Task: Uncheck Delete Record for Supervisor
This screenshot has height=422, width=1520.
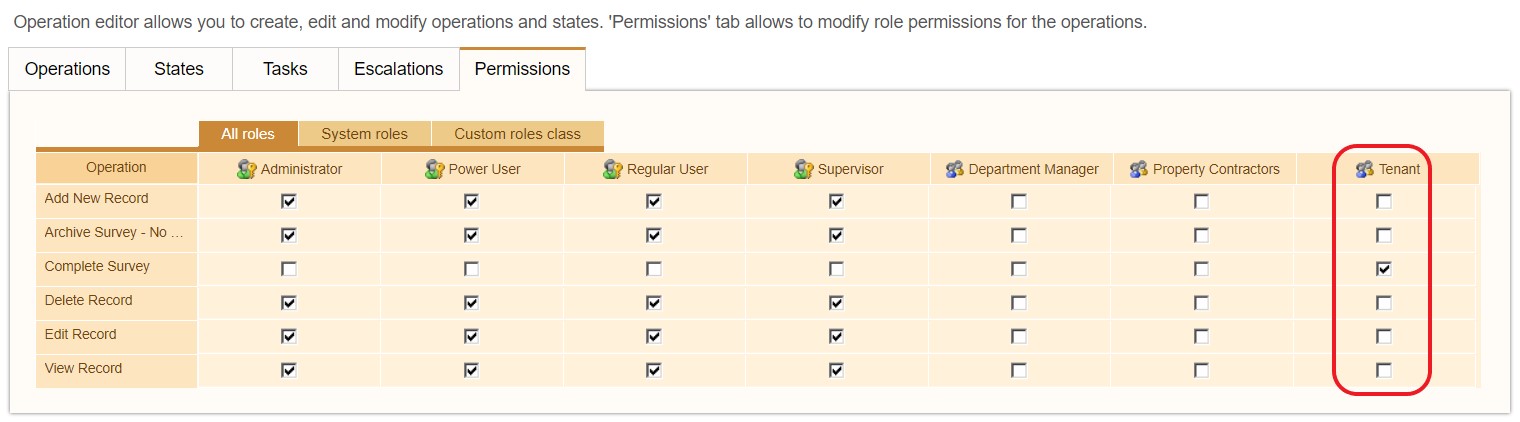Action: coord(836,303)
